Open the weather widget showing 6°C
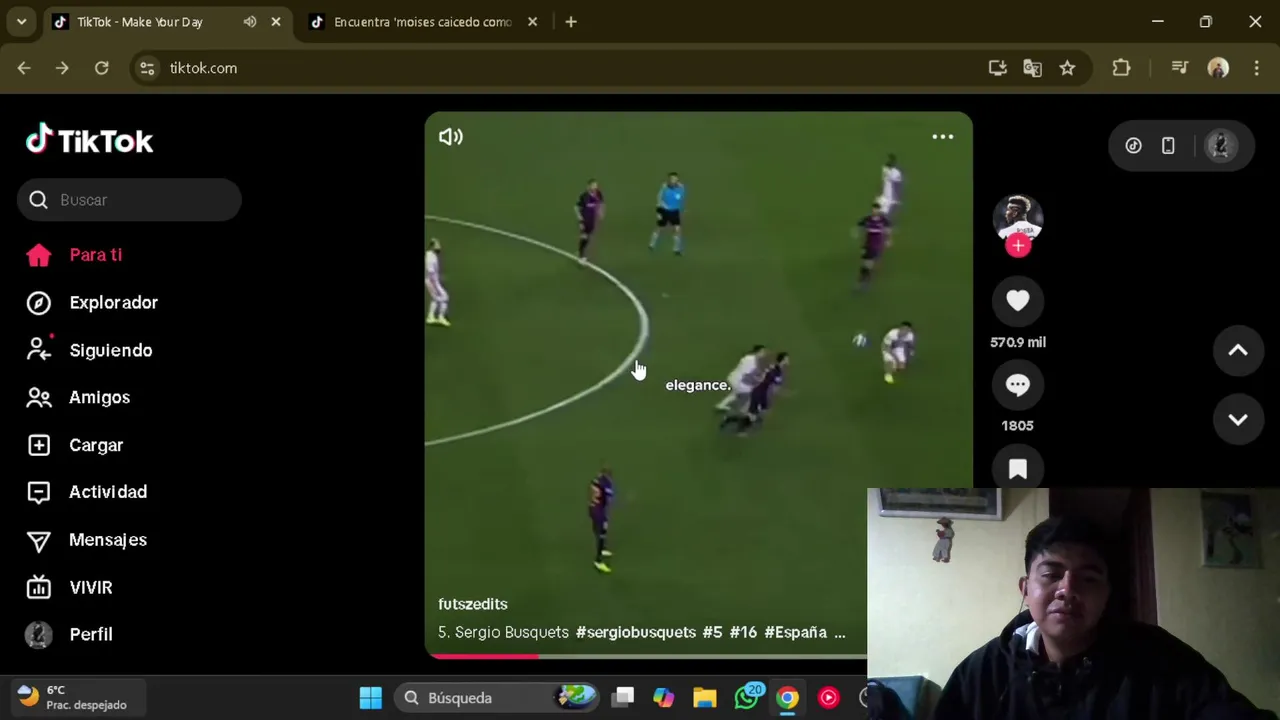 [78, 698]
